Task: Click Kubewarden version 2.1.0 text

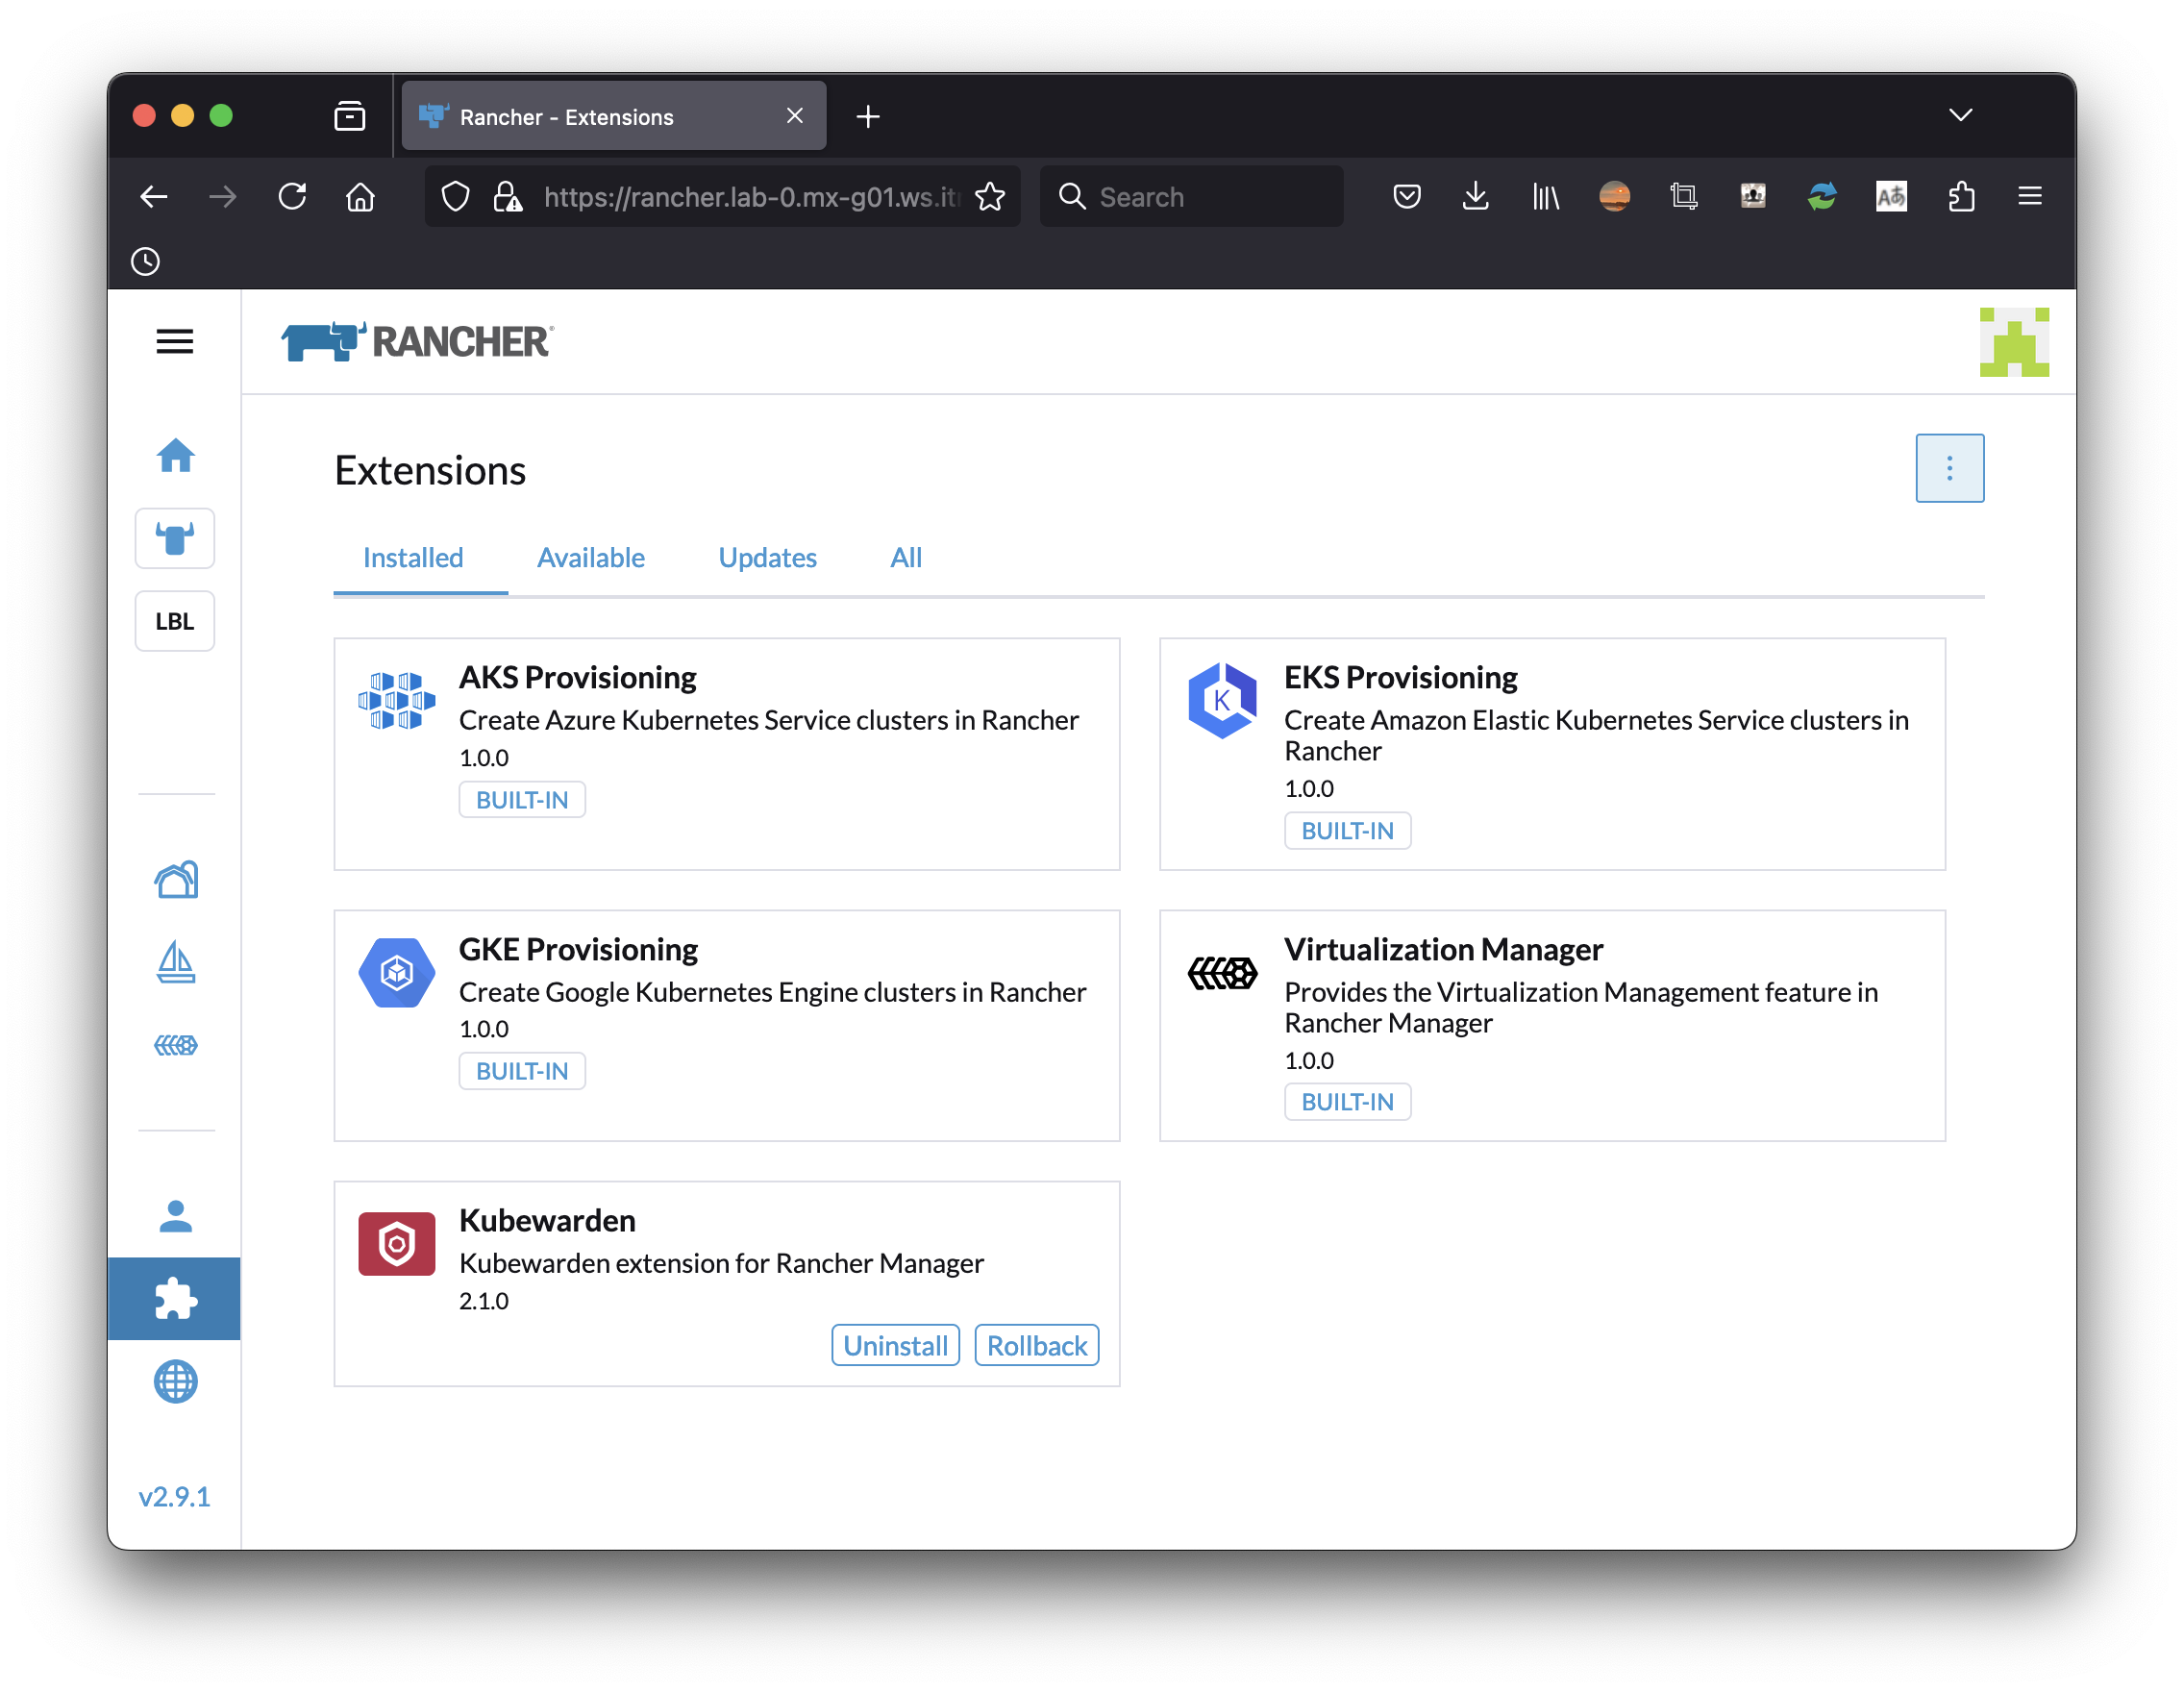Action: click(484, 1301)
